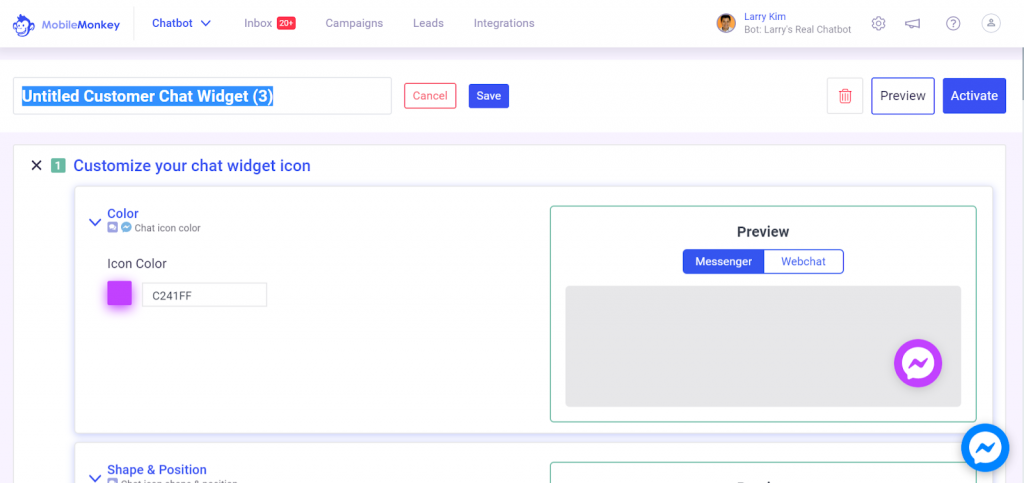Click the purple Messenger preview bubble
The width and height of the screenshot is (1024, 483).
(x=918, y=363)
